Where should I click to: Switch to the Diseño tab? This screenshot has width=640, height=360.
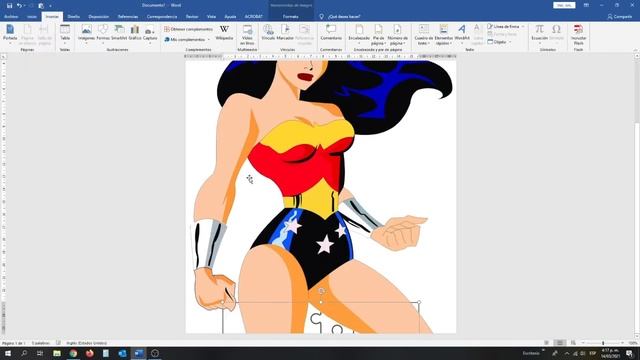pos(73,17)
